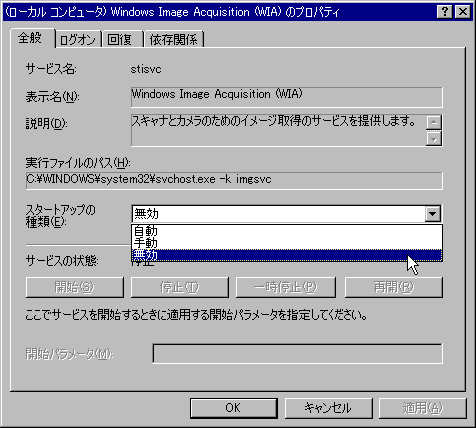The height and width of the screenshot is (428, 476).
Task: Click the 停止 service stop button
Action: click(180, 287)
